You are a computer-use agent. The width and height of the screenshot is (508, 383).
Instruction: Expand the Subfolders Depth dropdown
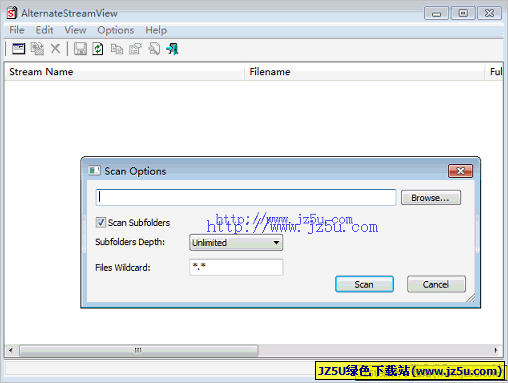point(236,243)
